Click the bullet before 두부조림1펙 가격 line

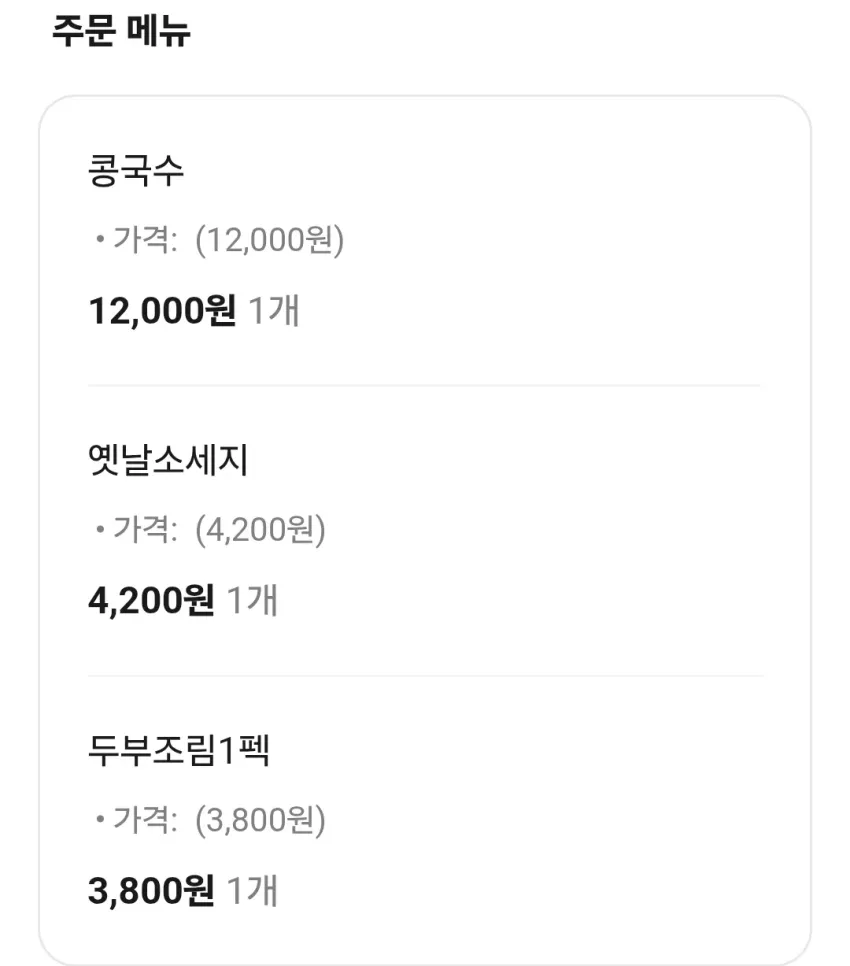(100, 819)
